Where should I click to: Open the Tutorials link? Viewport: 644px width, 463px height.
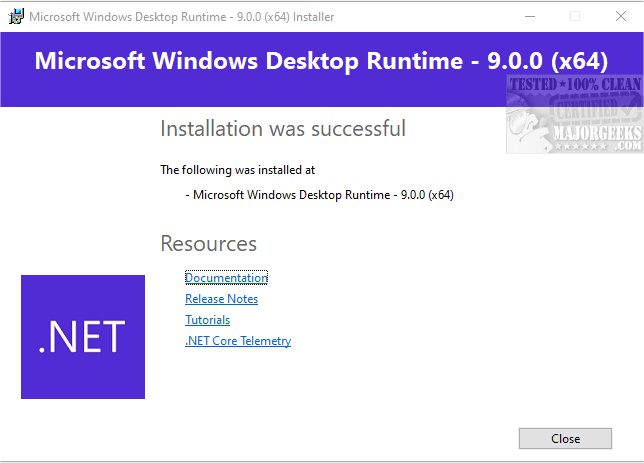click(207, 320)
